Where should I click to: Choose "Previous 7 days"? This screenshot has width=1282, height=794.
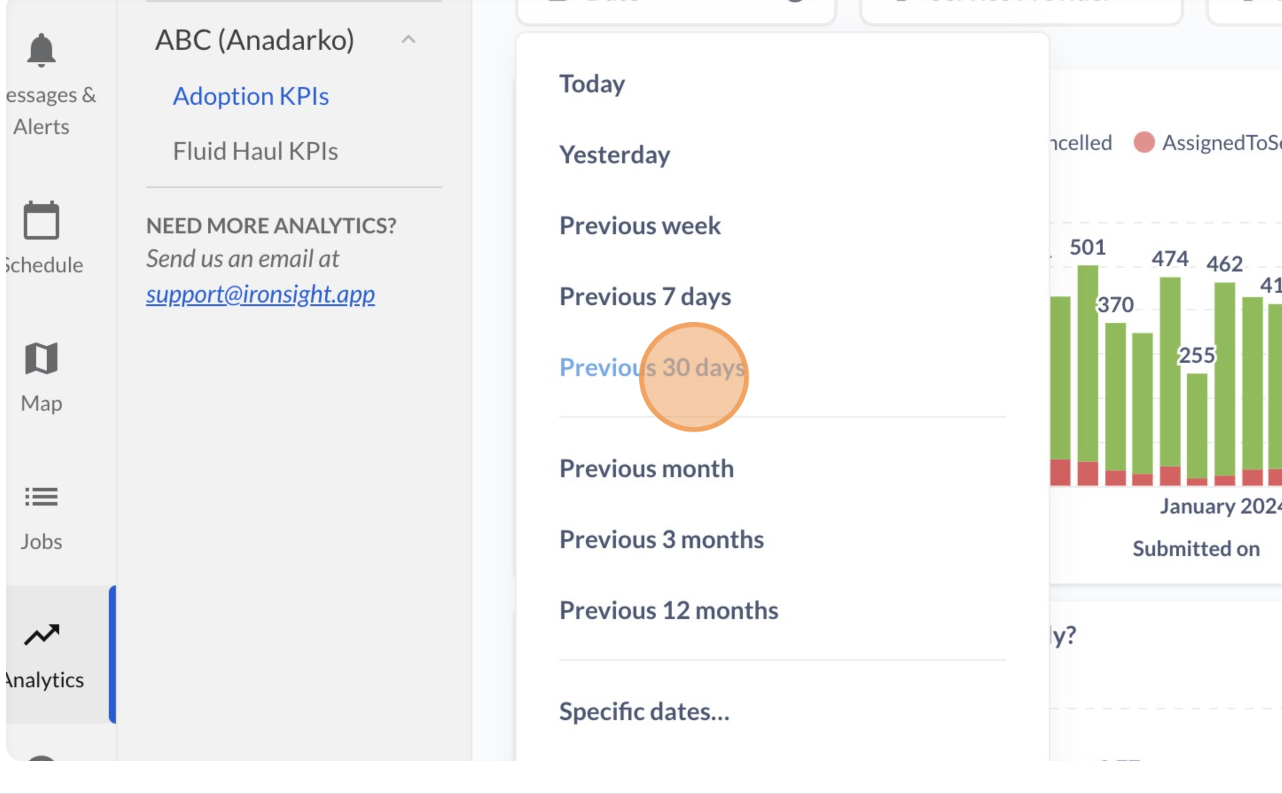[644, 296]
